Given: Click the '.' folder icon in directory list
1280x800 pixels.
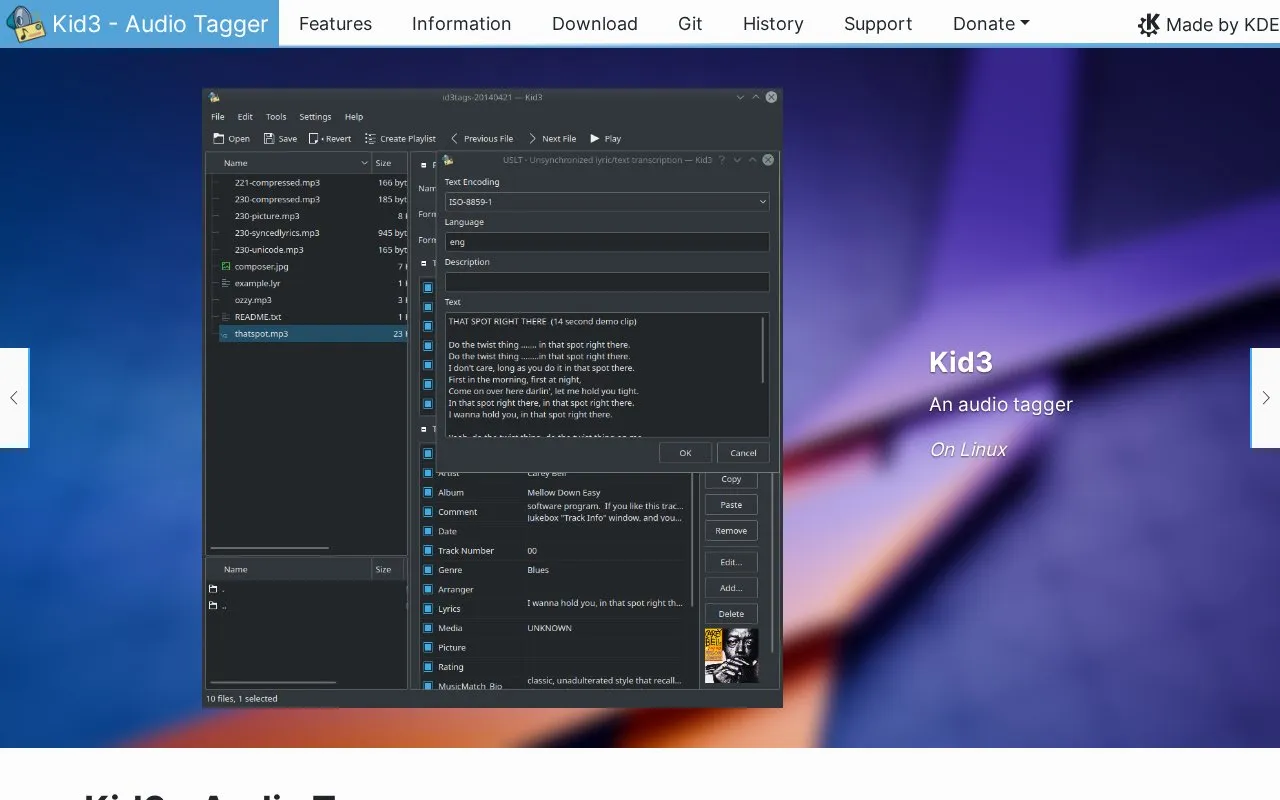Looking at the screenshot, I should 213,589.
